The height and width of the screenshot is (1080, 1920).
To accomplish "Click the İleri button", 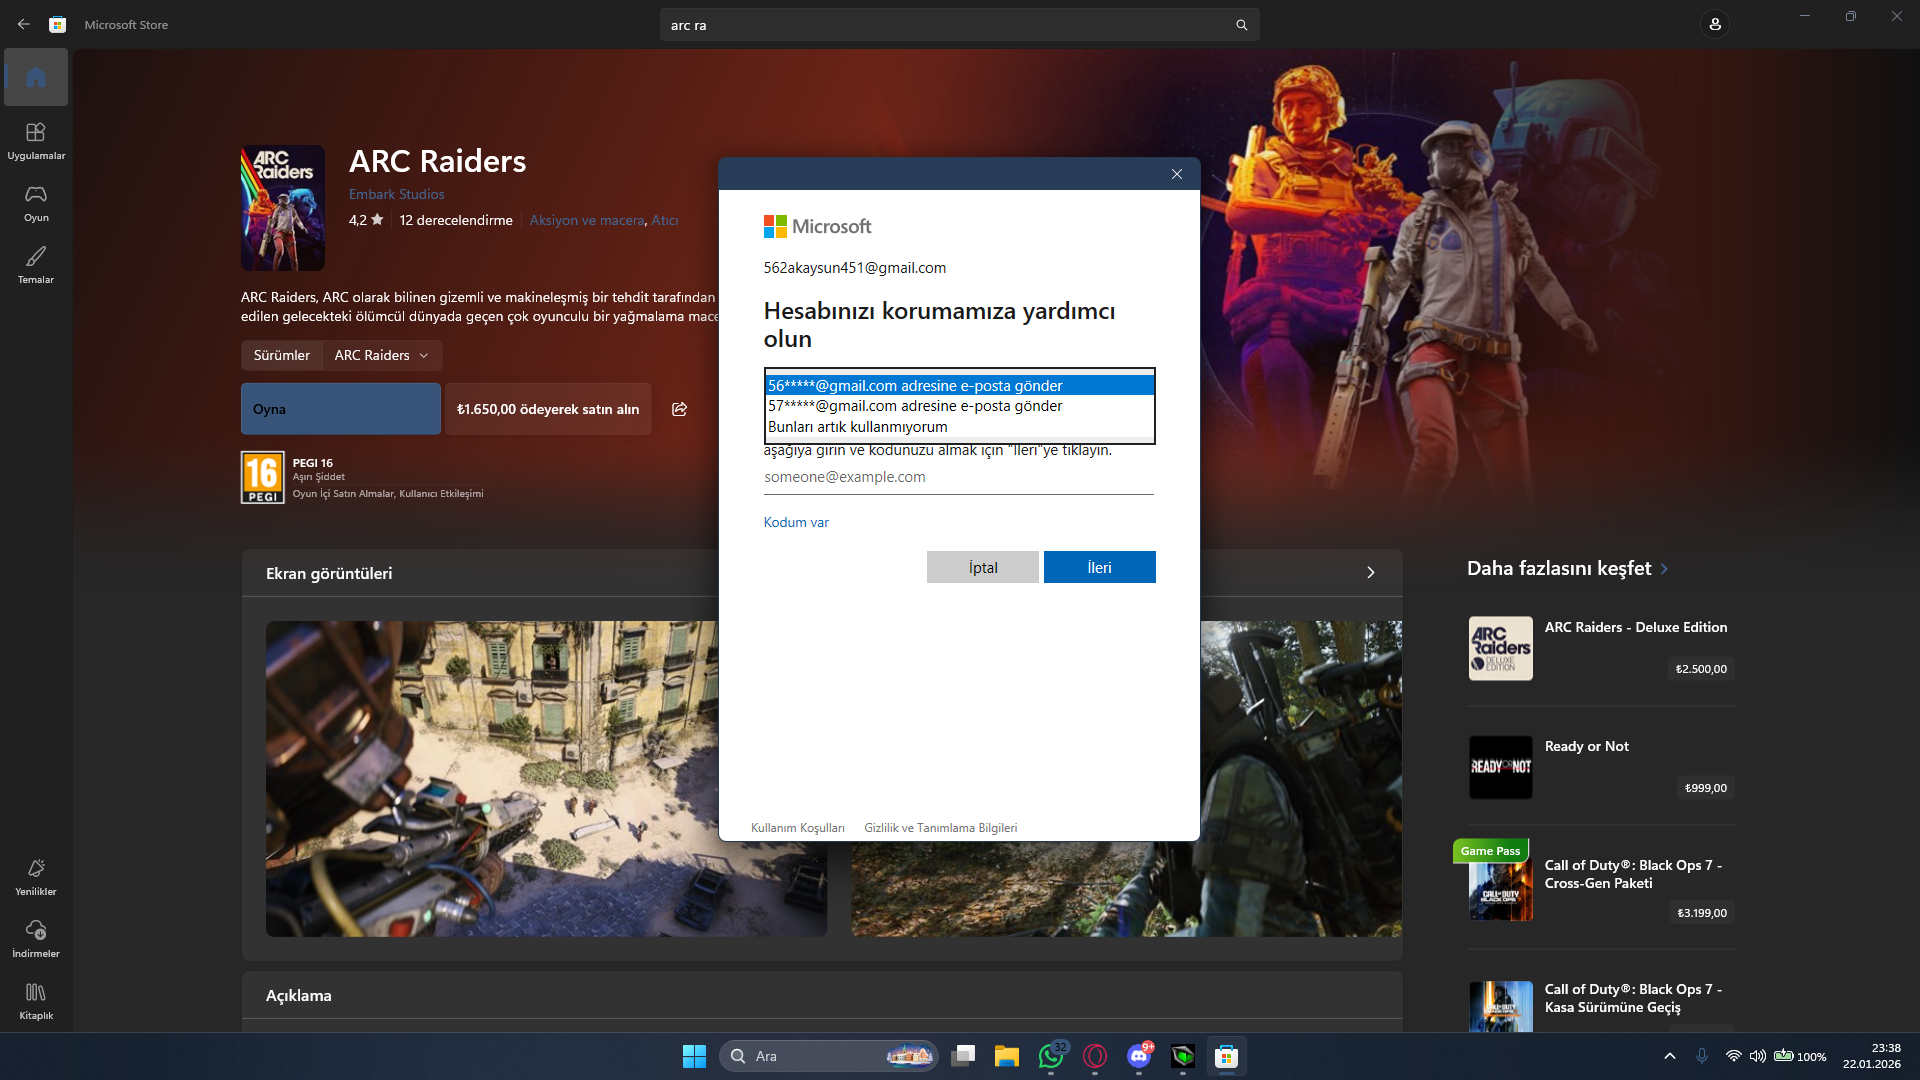I will 1099,567.
